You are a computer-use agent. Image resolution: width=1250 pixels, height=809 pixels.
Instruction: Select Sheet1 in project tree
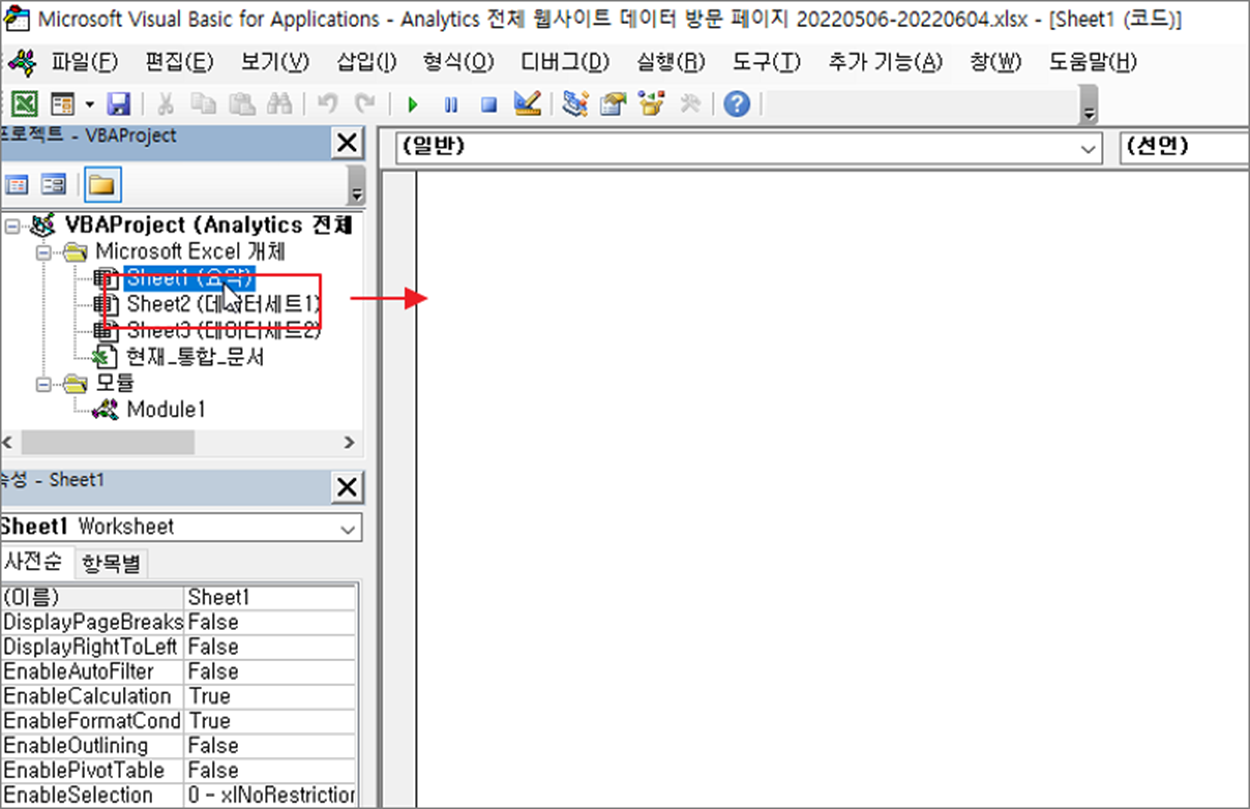190,277
